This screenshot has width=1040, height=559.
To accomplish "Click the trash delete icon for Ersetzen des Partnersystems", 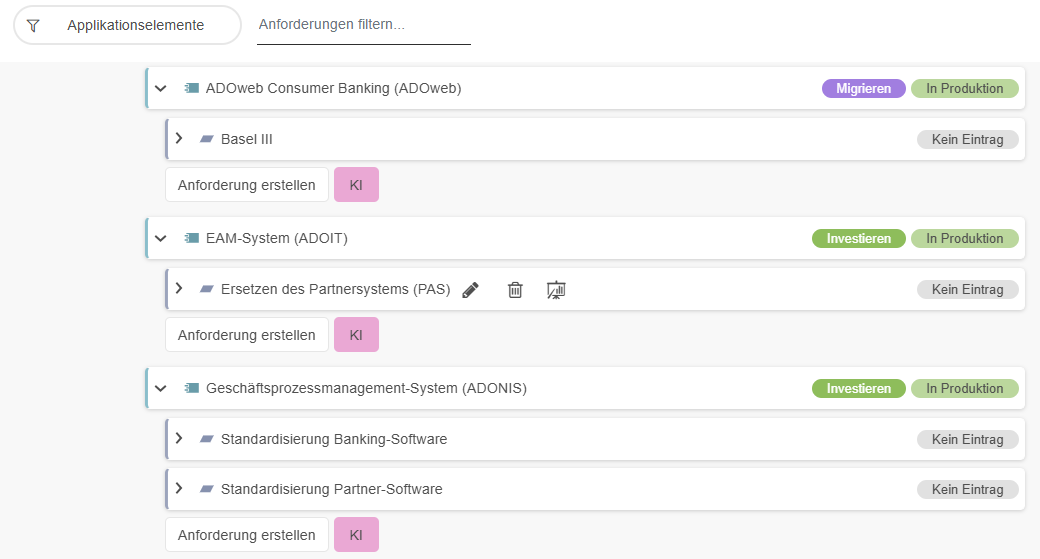I will click(515, 290).
